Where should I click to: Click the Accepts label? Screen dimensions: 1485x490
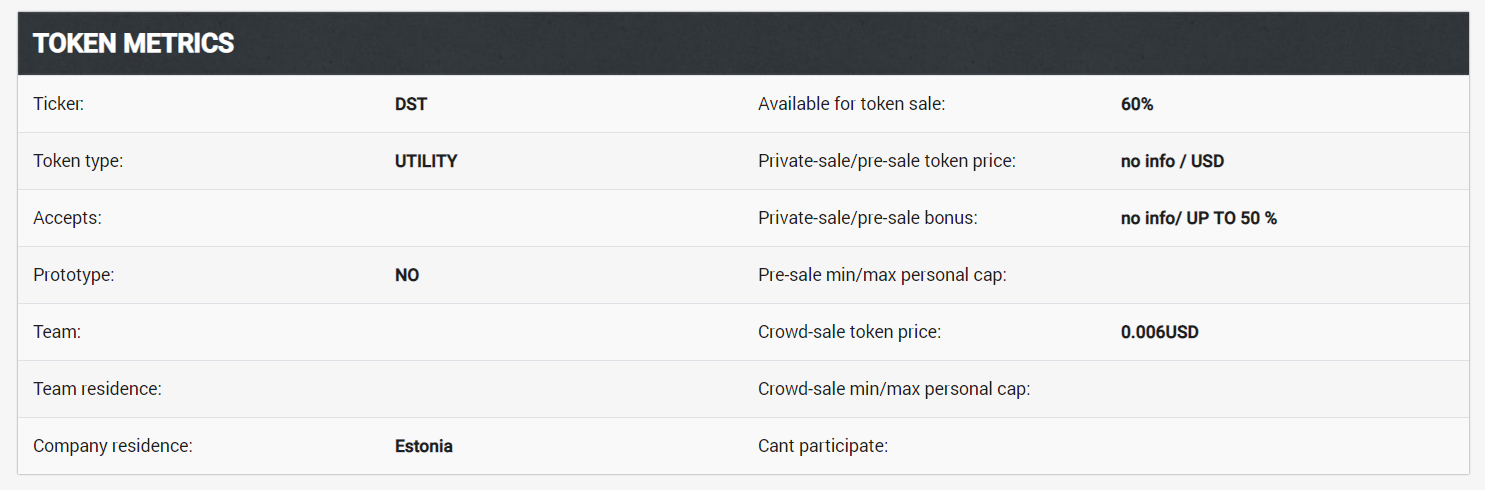point(67,218)
